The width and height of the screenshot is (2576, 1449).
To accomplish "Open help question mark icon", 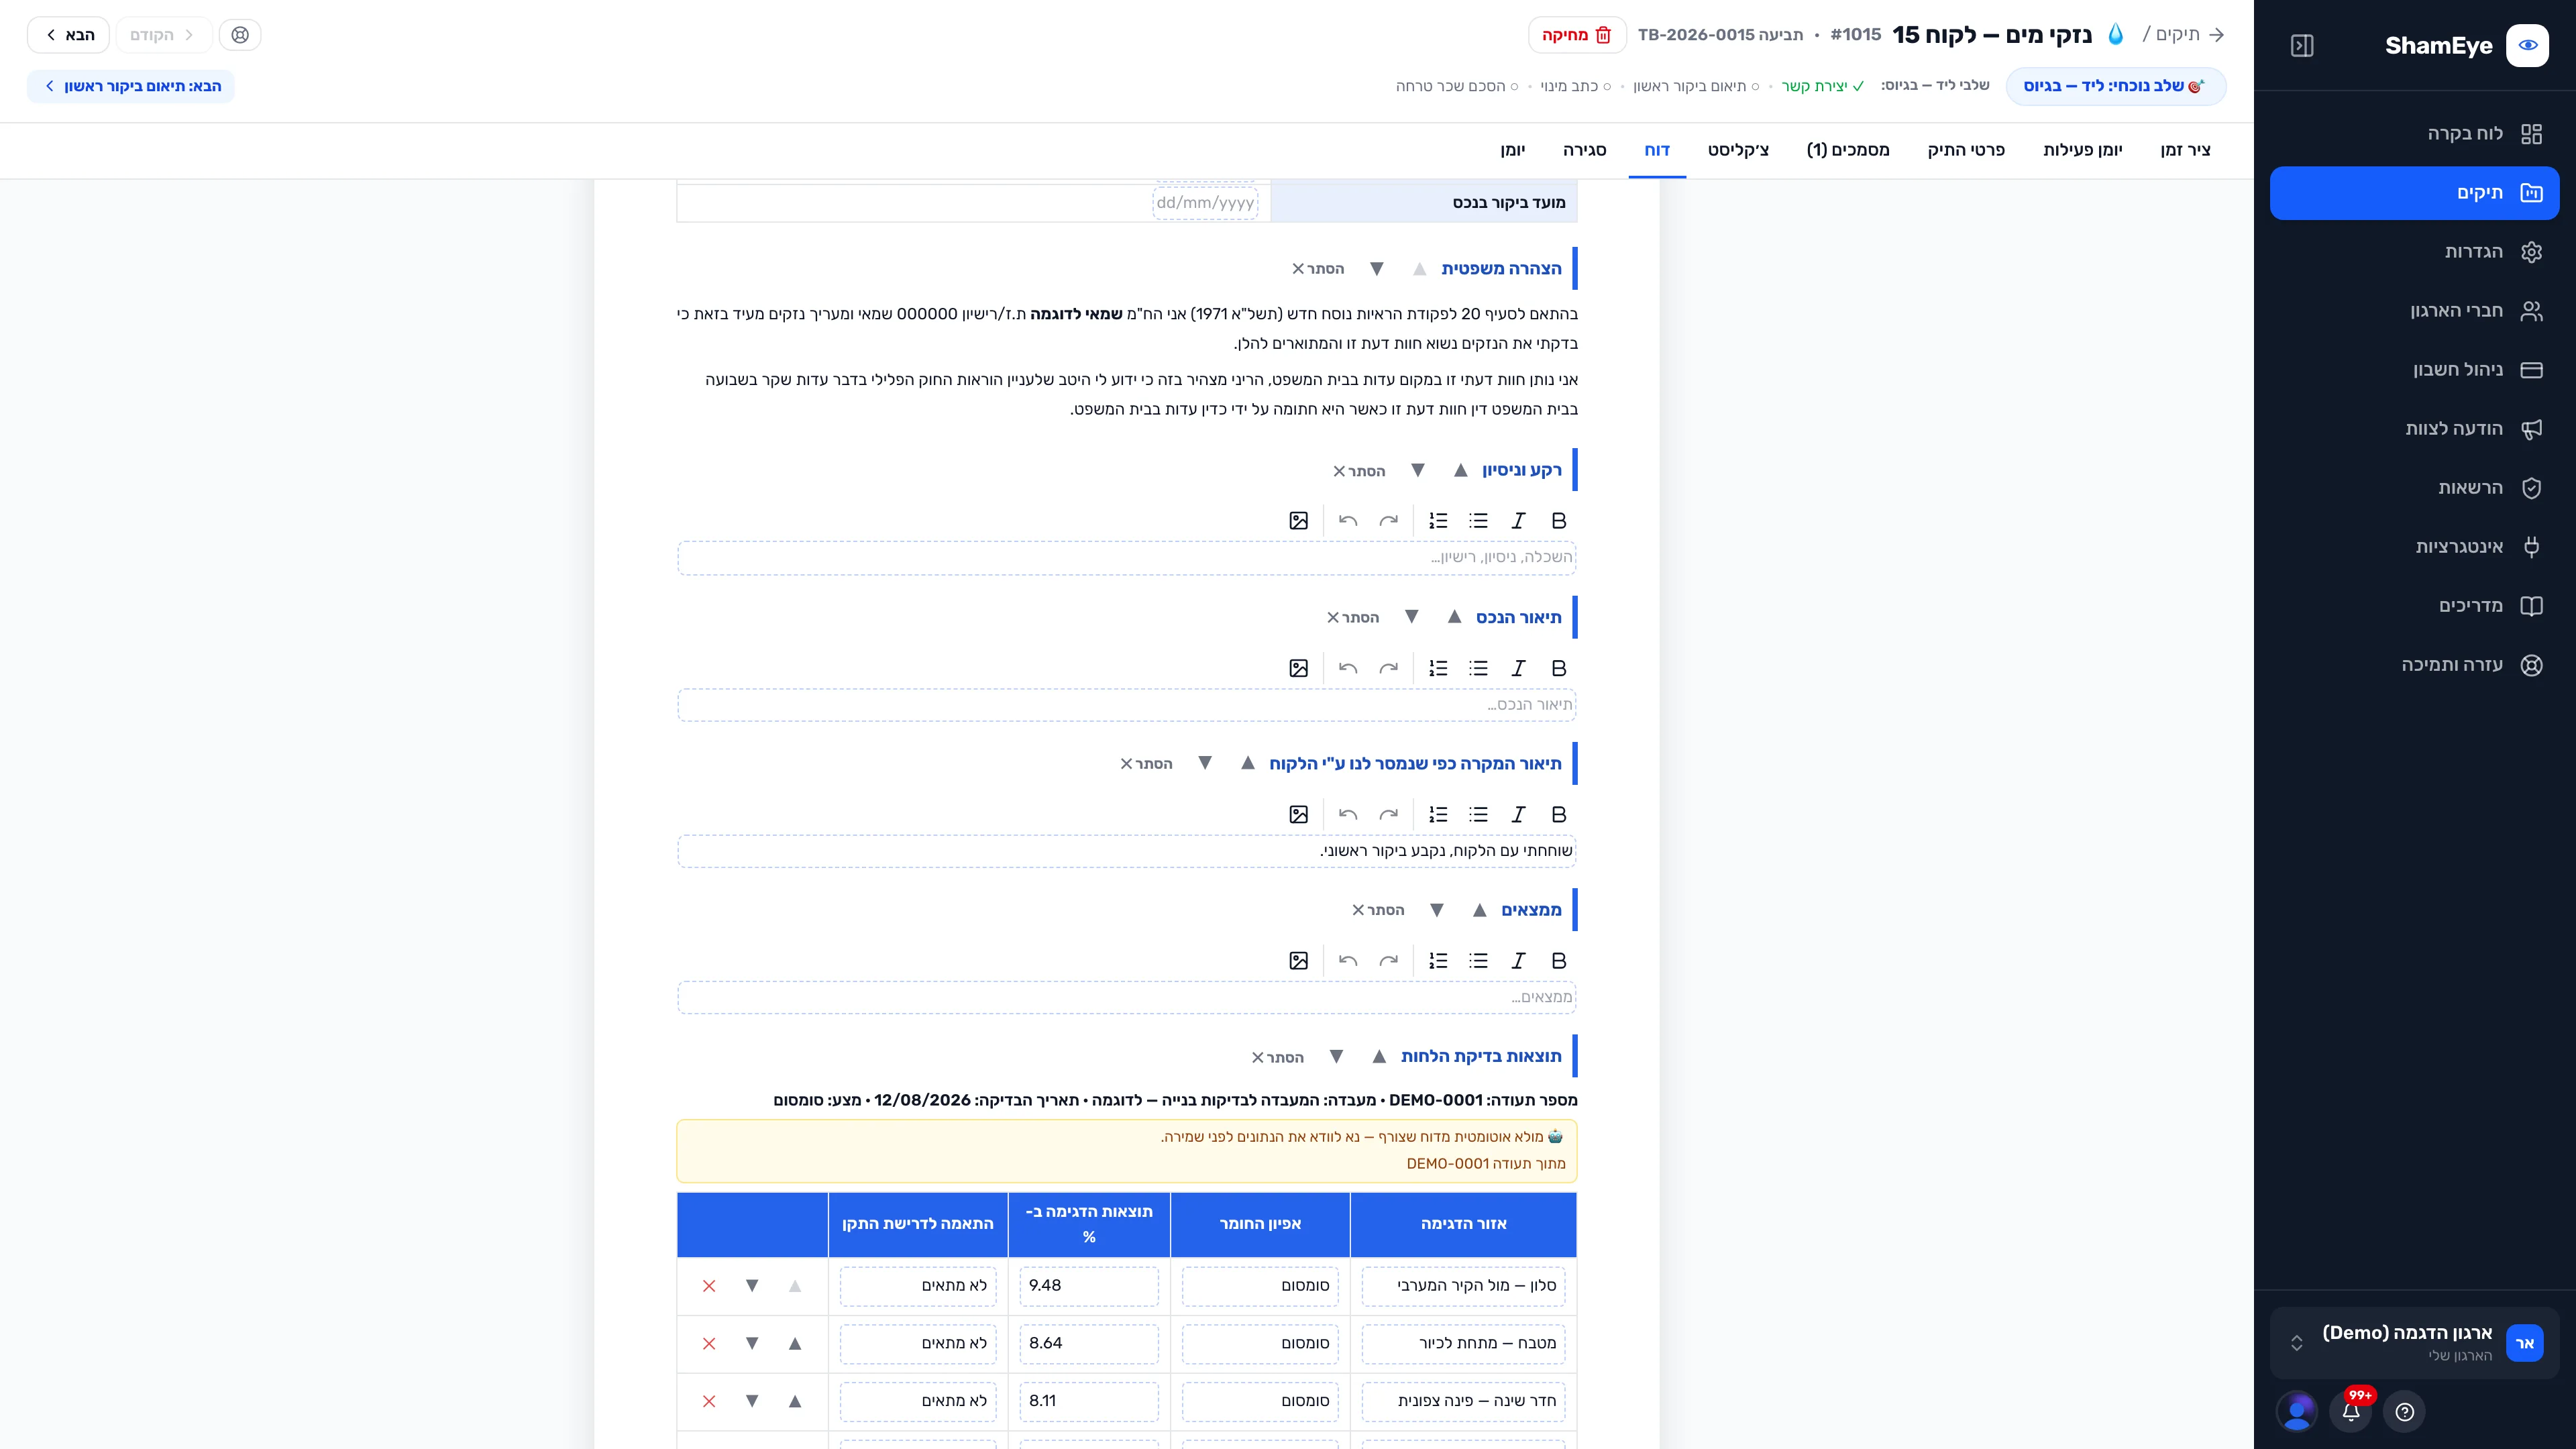I will tap(2405, 1412).
